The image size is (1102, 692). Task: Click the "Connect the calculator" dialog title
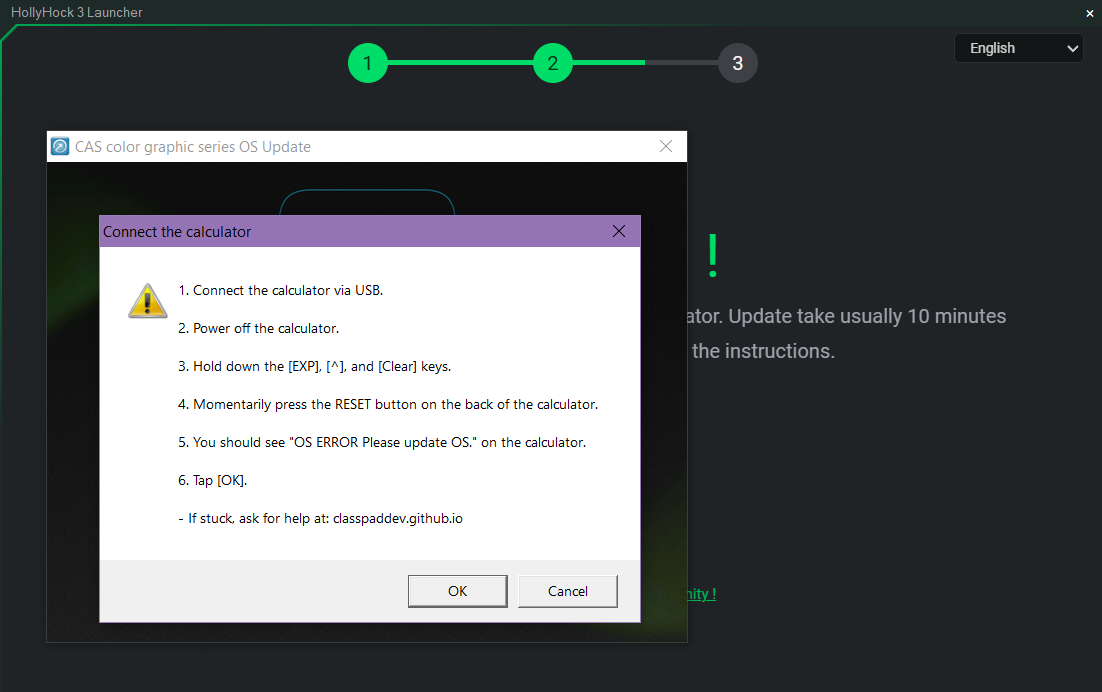(177, 232)
